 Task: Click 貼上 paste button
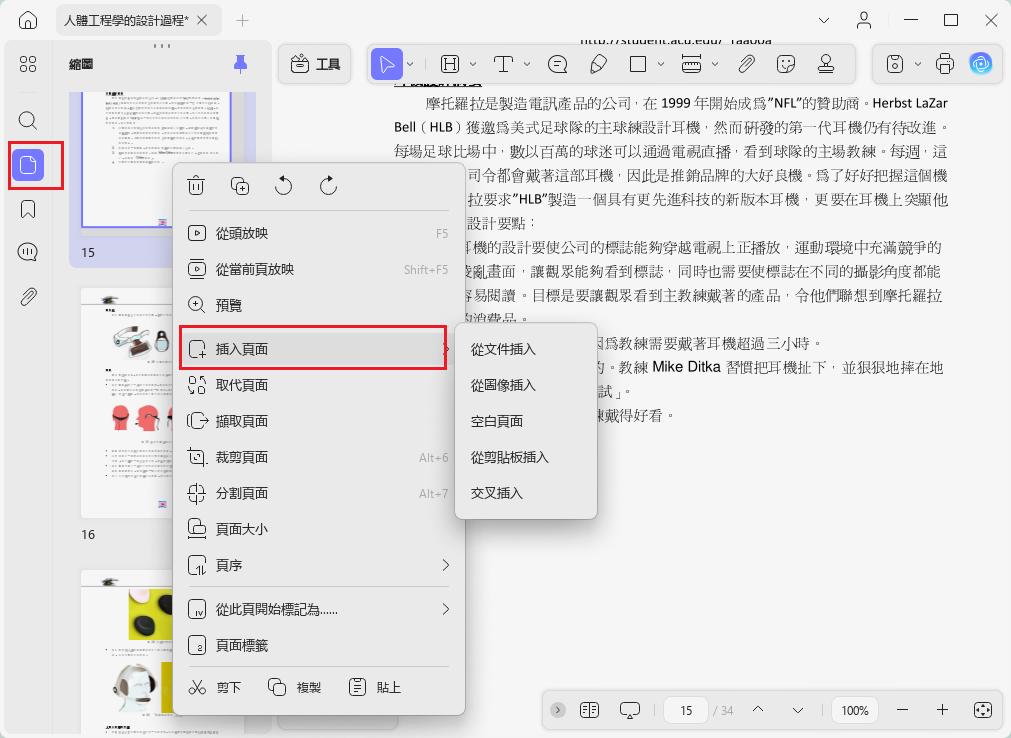pyautogui.click(x=375, y=687)
